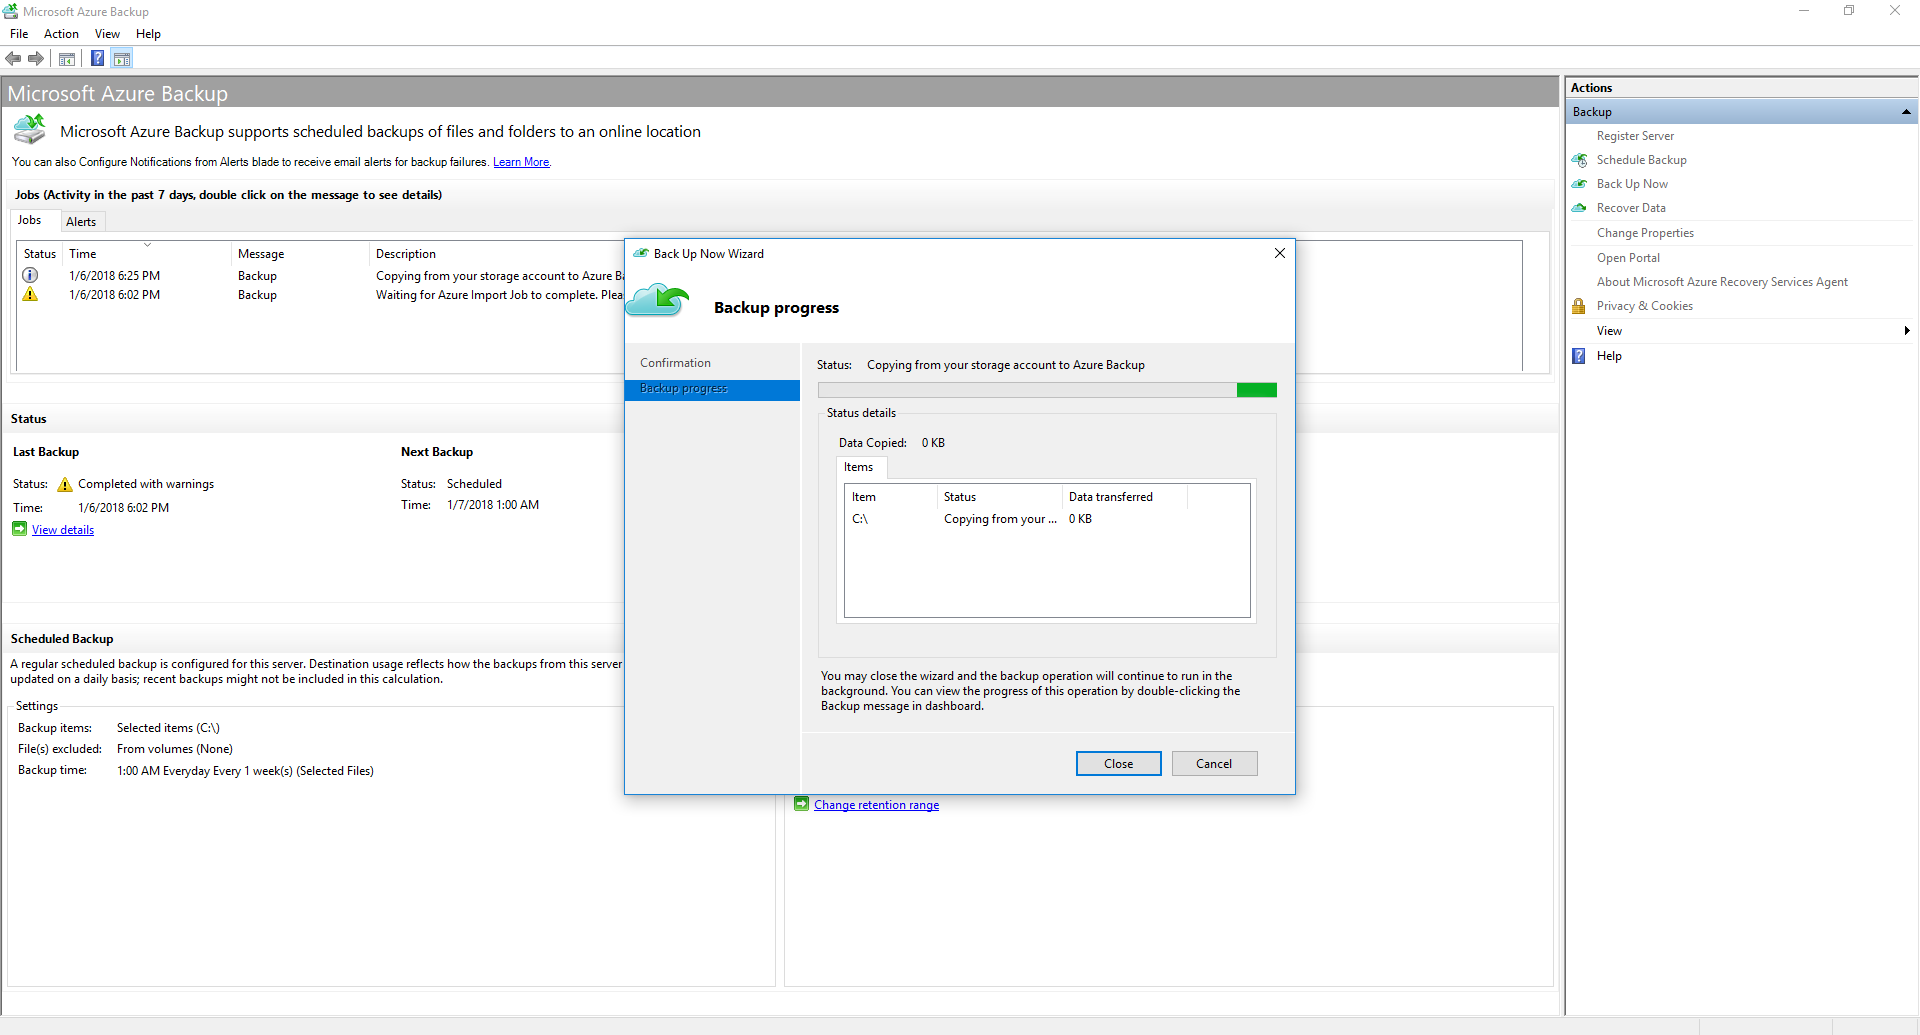Click the Show/Hide Action Pane toolbar icon
1920x1035 pixels.
click(x=122, y=58)
